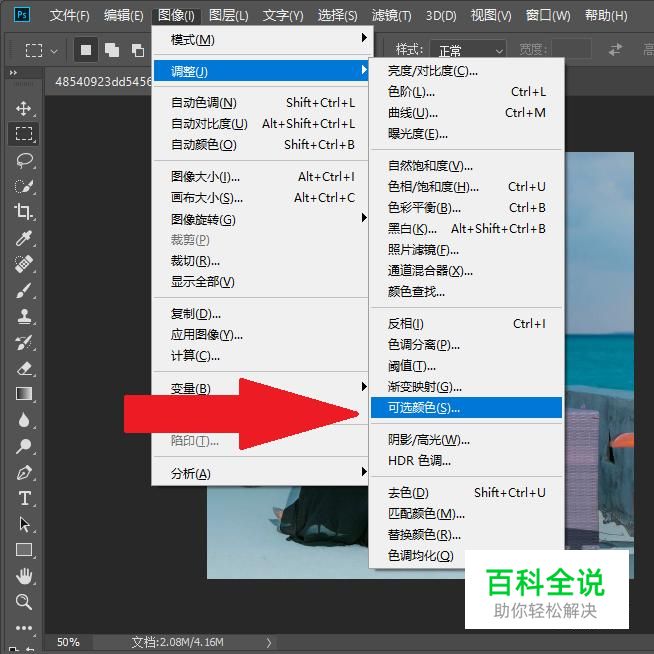Click 图像大小(I) image size
654x654 pixels.
pos(261,176)
